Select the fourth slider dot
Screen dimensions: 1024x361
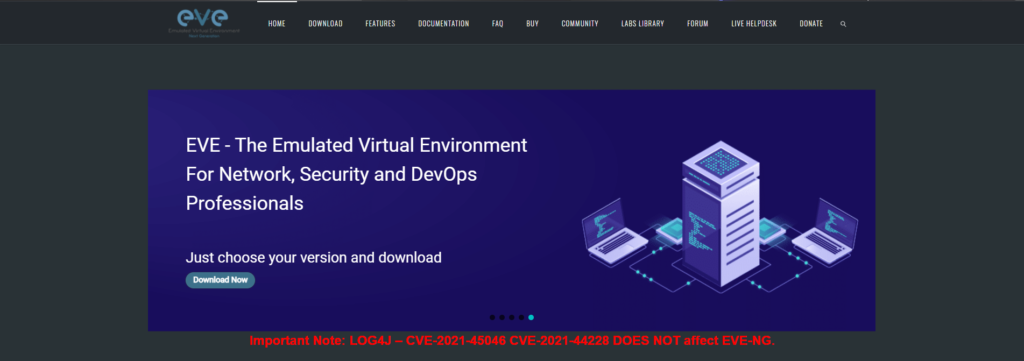(521, 317)
